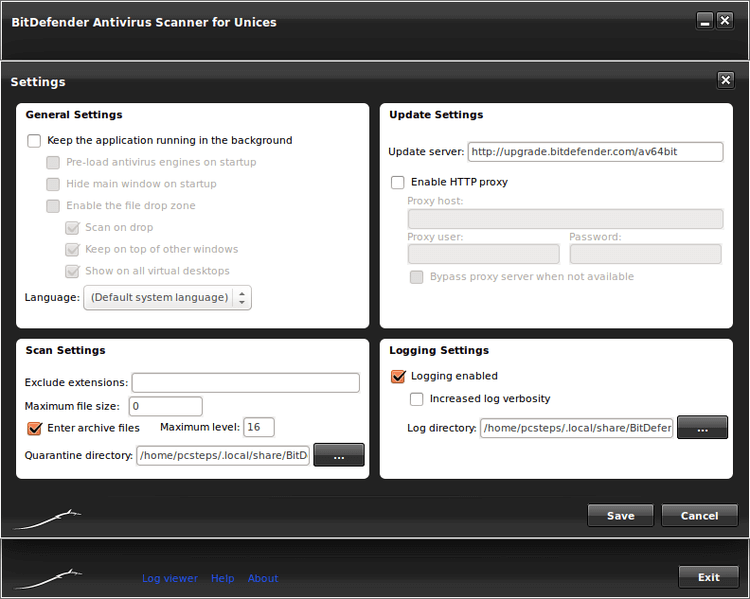The width and height of the screenshot is (750, 599).
Task: Click the Maximum file size field
Action: click(x=165, y=406)
